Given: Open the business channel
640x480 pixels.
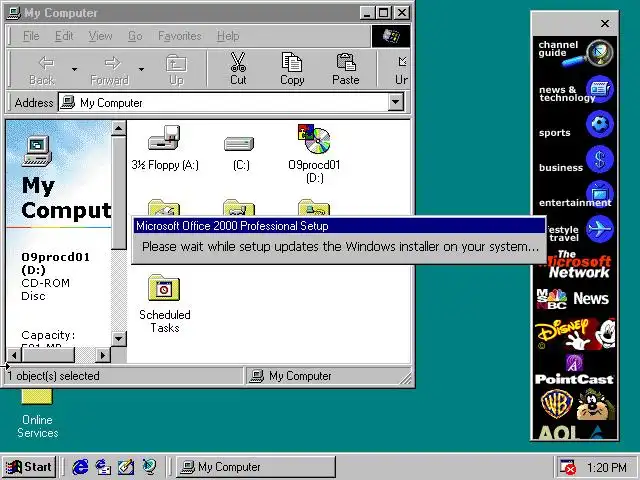Looking at the screenshot, I should coord(575,160).
